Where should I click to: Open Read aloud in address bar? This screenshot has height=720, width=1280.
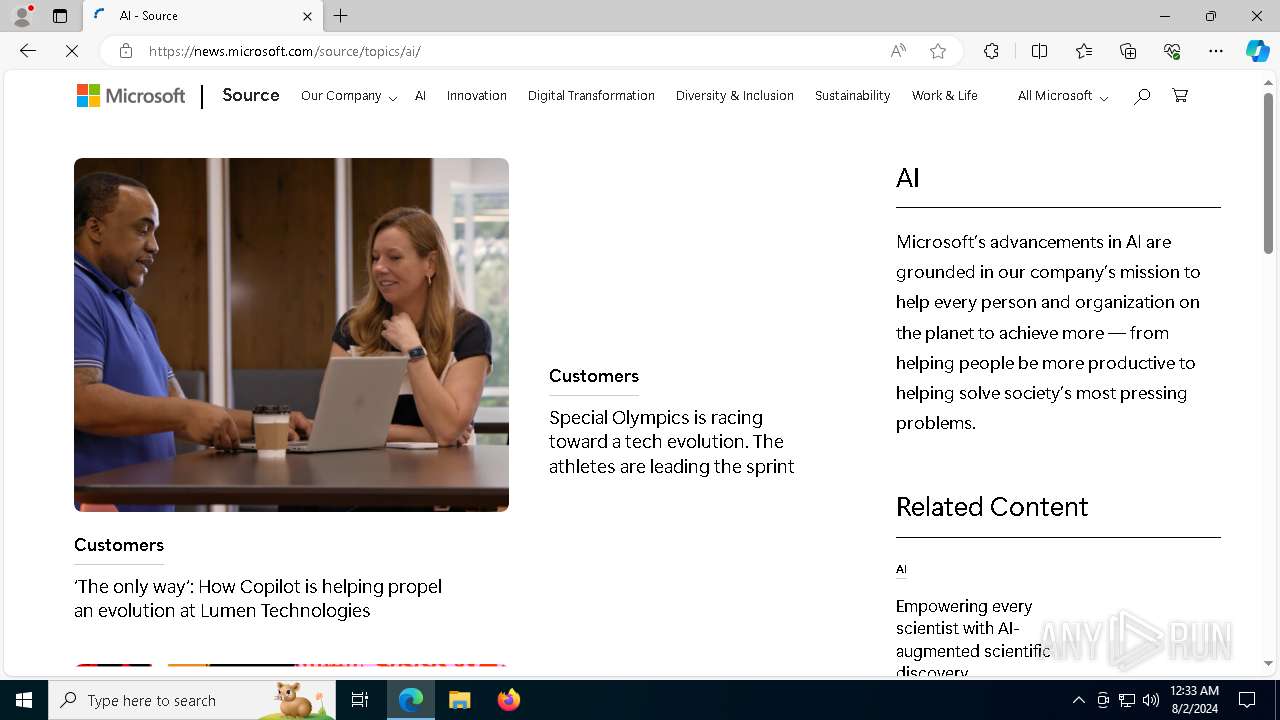click(898, 51)
